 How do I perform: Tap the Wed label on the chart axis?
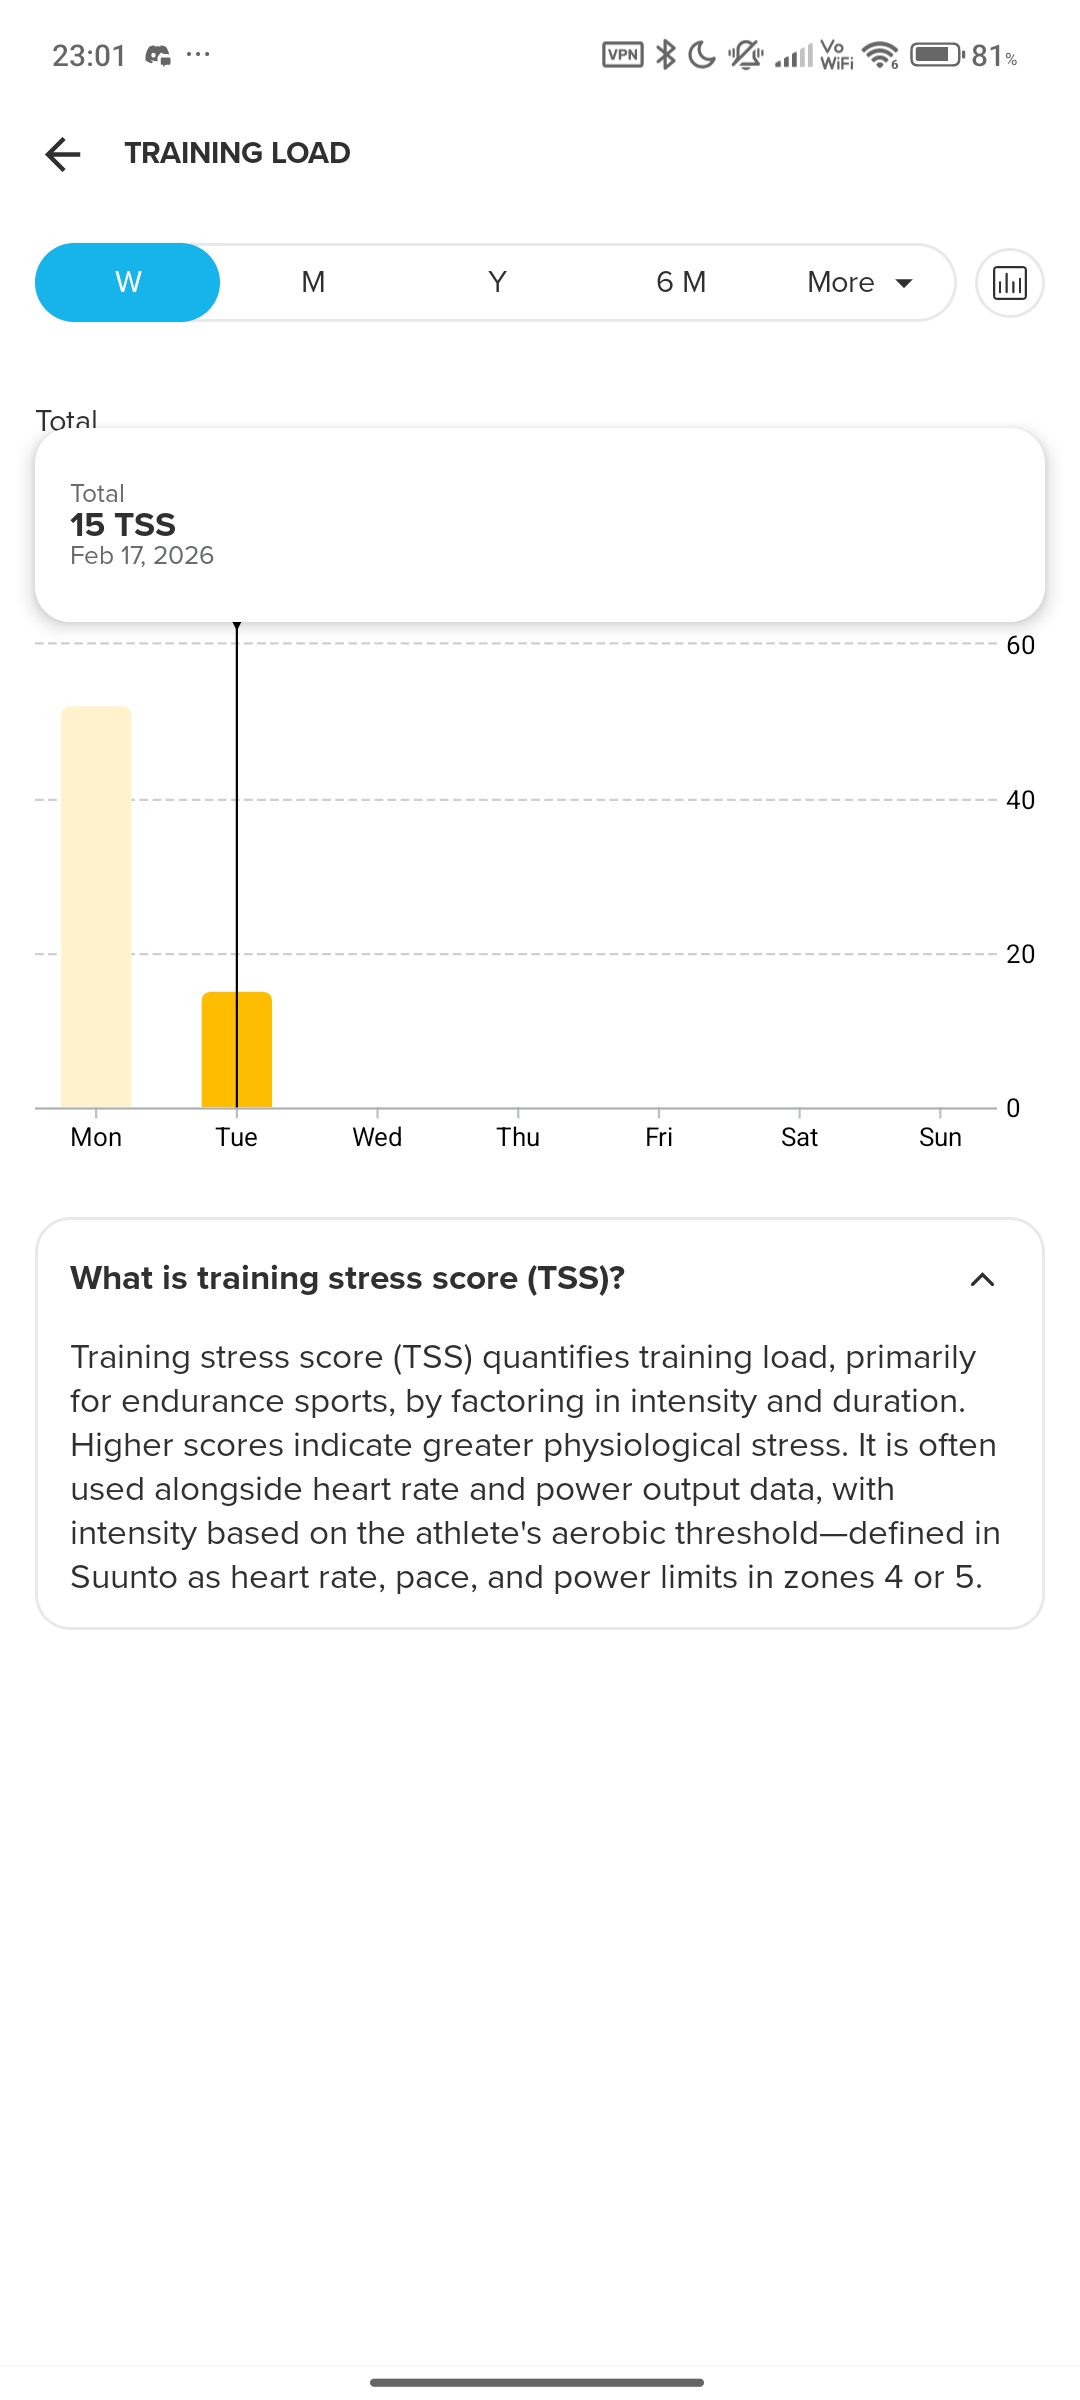click(377, 1137)
